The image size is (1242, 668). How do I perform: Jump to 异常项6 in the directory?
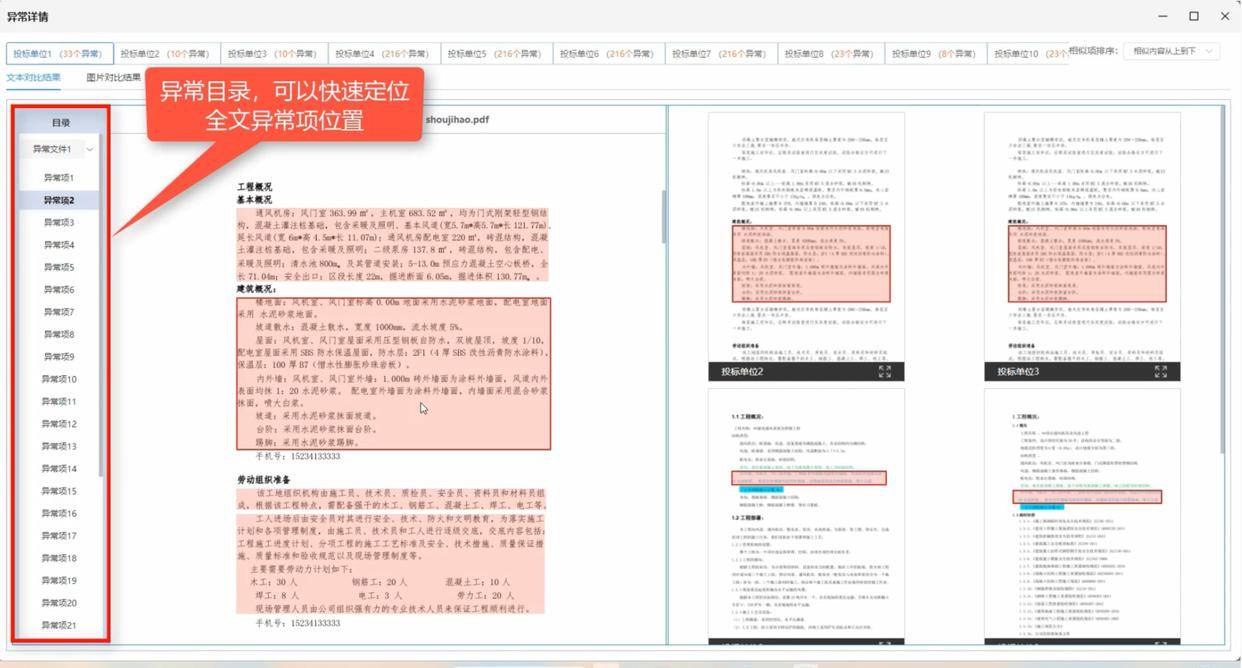[59, 289]
